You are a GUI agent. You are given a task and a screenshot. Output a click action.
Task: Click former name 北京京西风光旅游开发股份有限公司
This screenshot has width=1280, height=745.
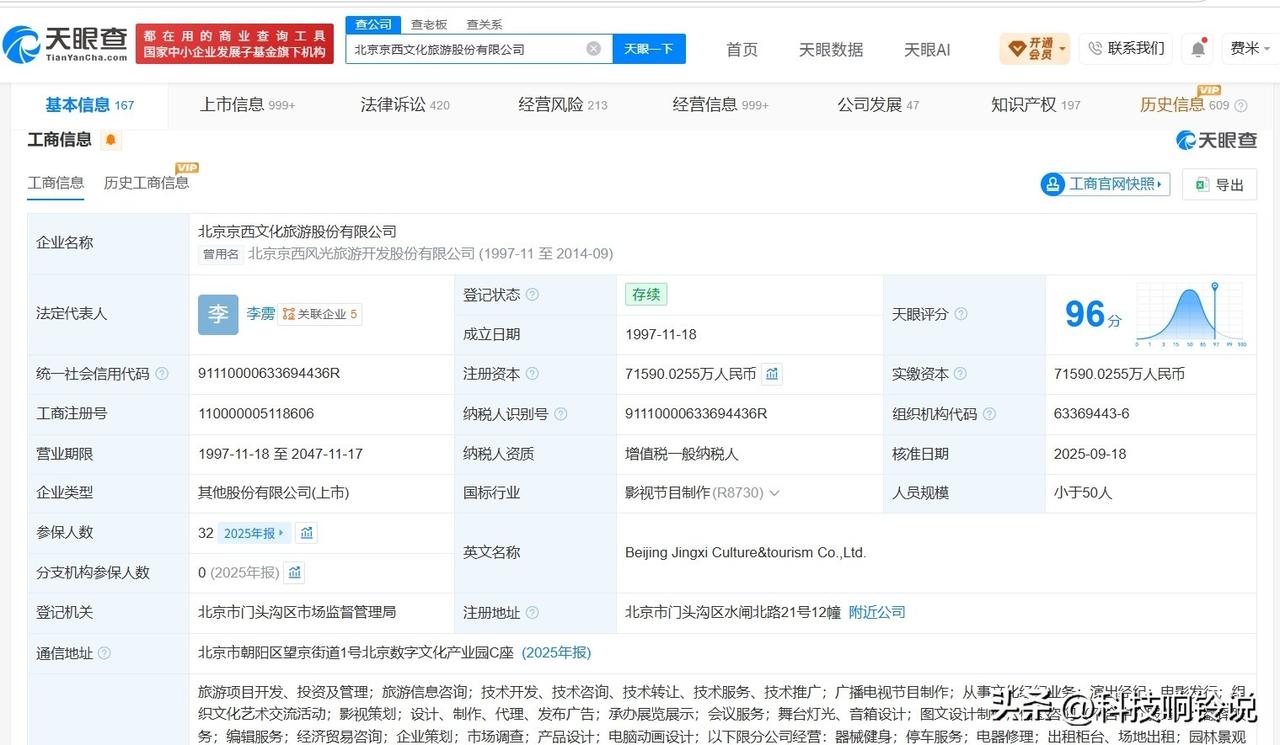point(362,254)
